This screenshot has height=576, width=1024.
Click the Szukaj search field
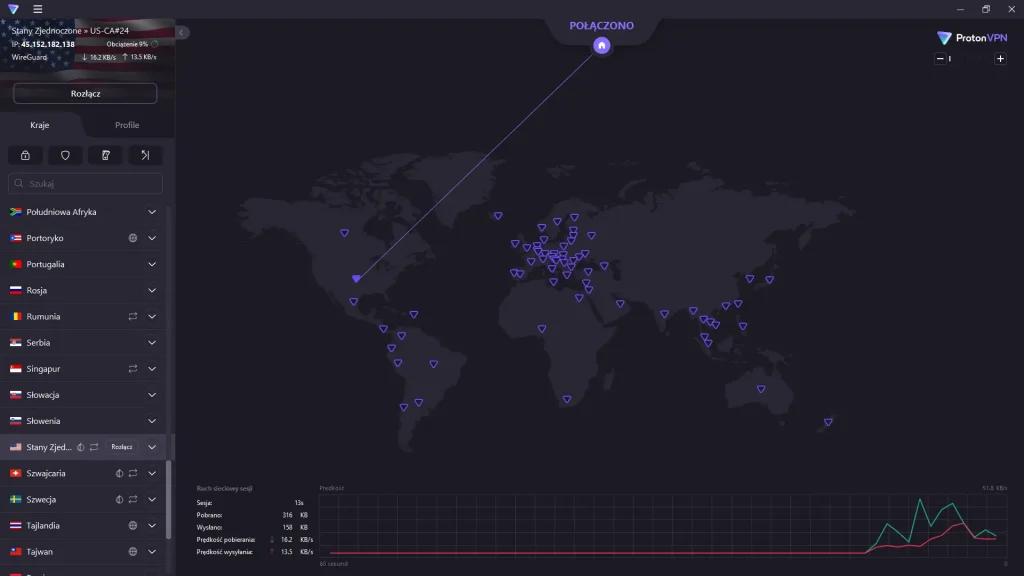86,184
